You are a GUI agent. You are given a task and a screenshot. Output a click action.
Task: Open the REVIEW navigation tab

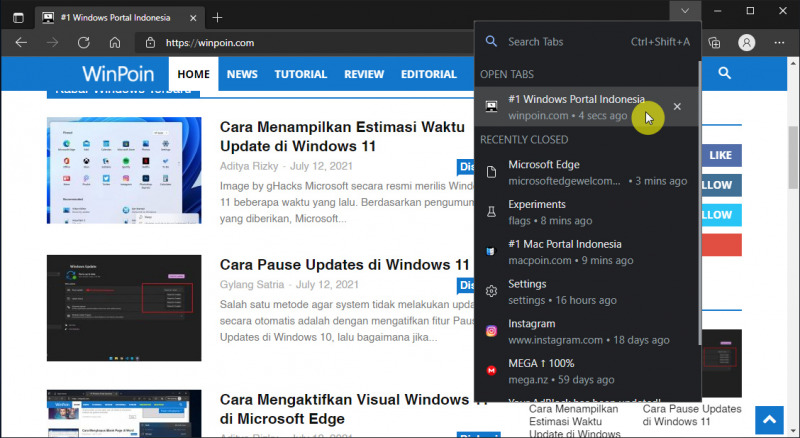[x=364, y=74]
